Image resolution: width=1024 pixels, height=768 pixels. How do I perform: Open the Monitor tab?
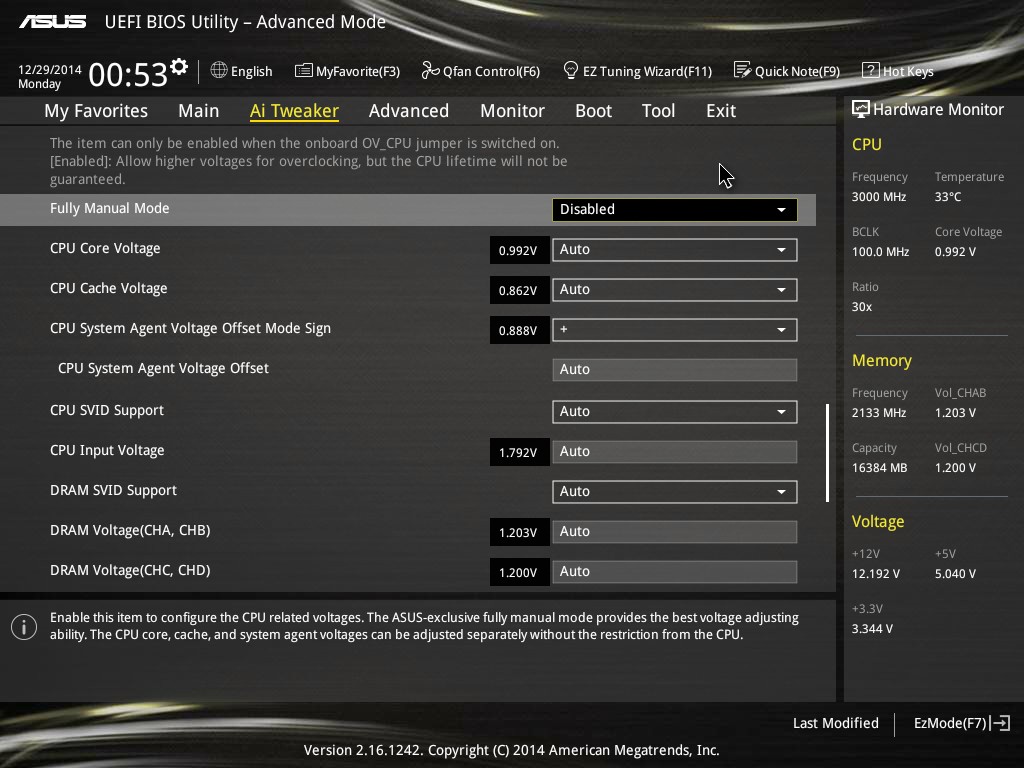click(513, 110)
